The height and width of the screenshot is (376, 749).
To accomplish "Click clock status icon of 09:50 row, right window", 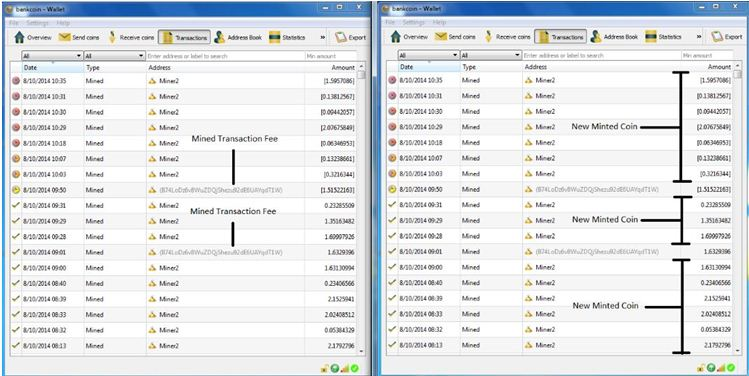I will click(392, 189).
